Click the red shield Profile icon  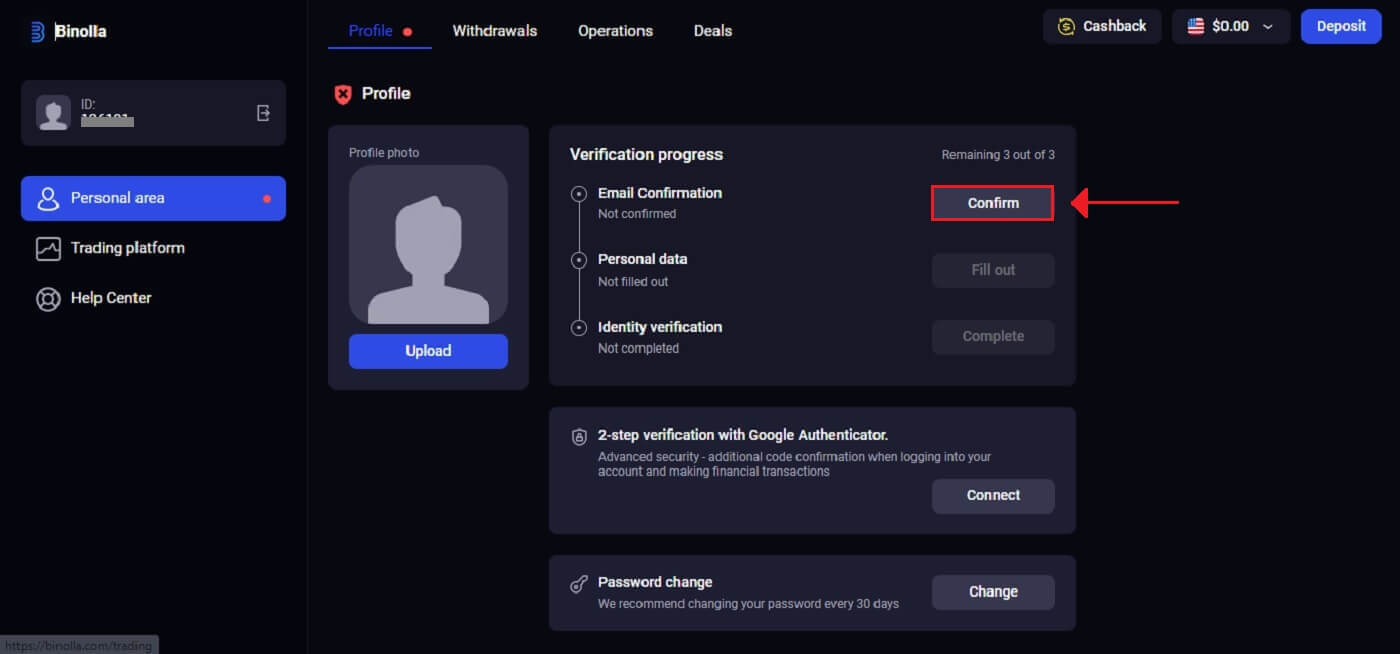tap(343, 94)
